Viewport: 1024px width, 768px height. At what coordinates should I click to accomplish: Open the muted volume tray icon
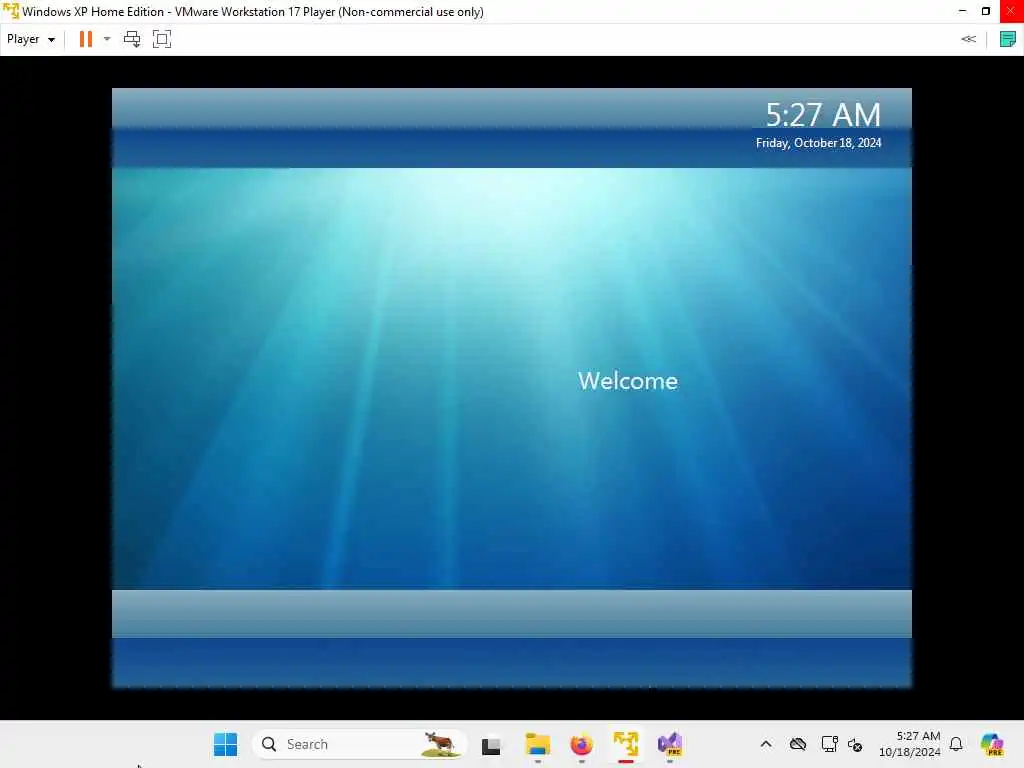point(856,744)
